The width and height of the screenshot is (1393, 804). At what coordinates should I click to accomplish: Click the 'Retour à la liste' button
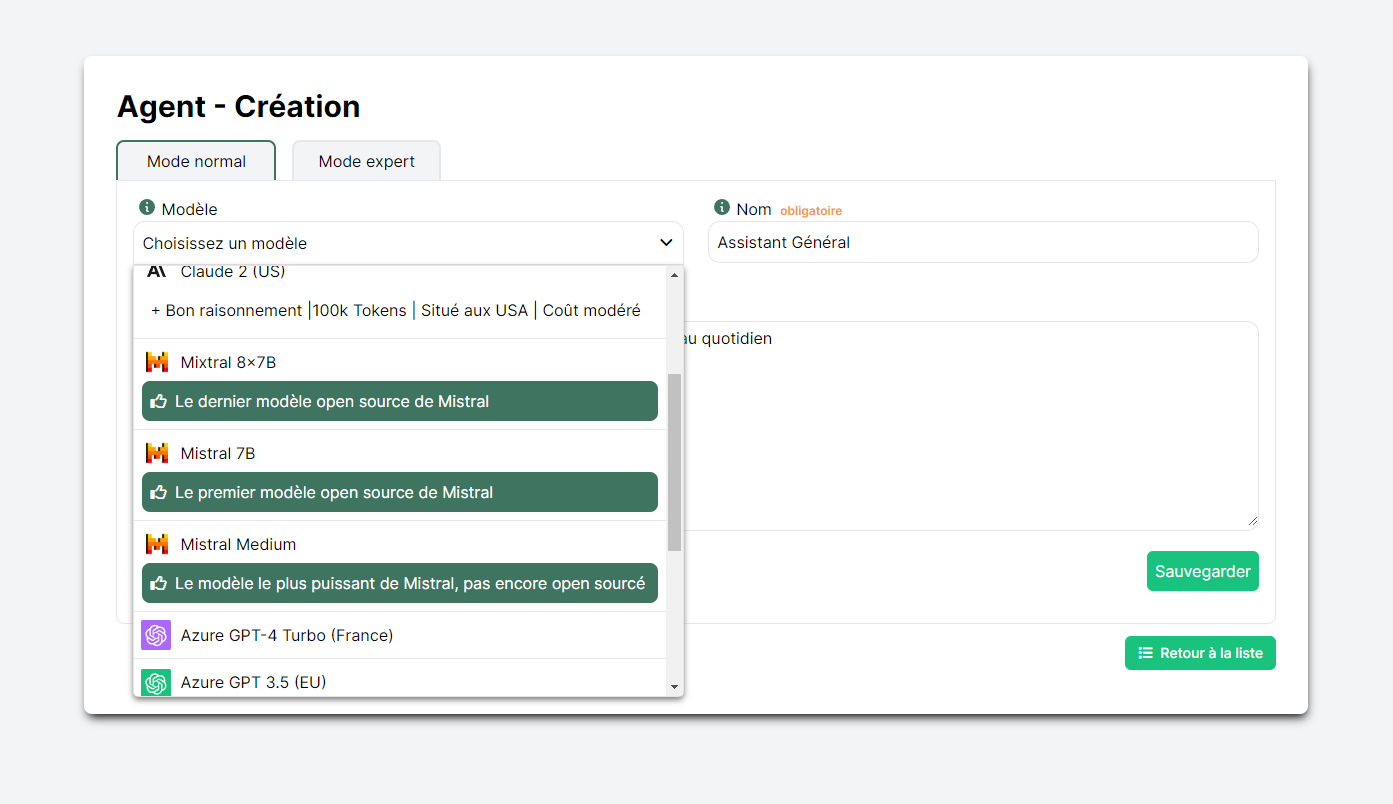point(1200,653)
